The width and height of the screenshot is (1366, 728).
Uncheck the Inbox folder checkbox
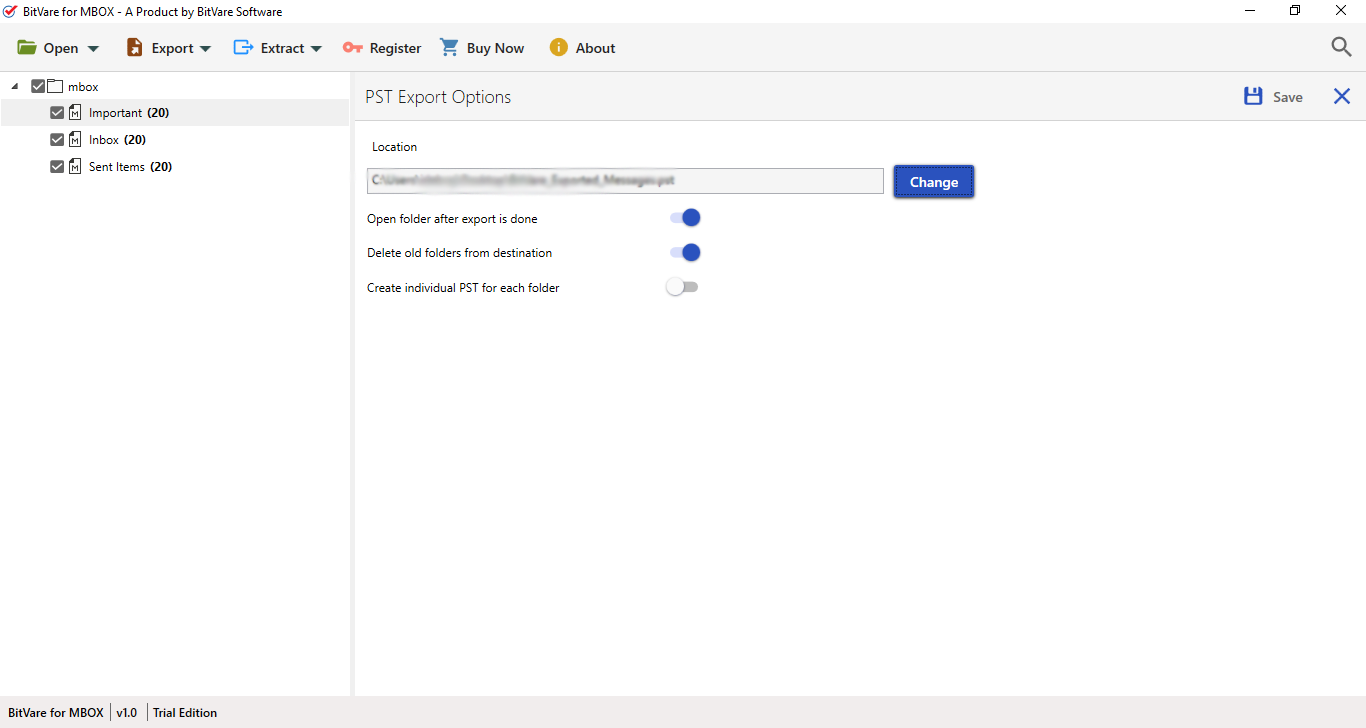click(x=57, y=140)
